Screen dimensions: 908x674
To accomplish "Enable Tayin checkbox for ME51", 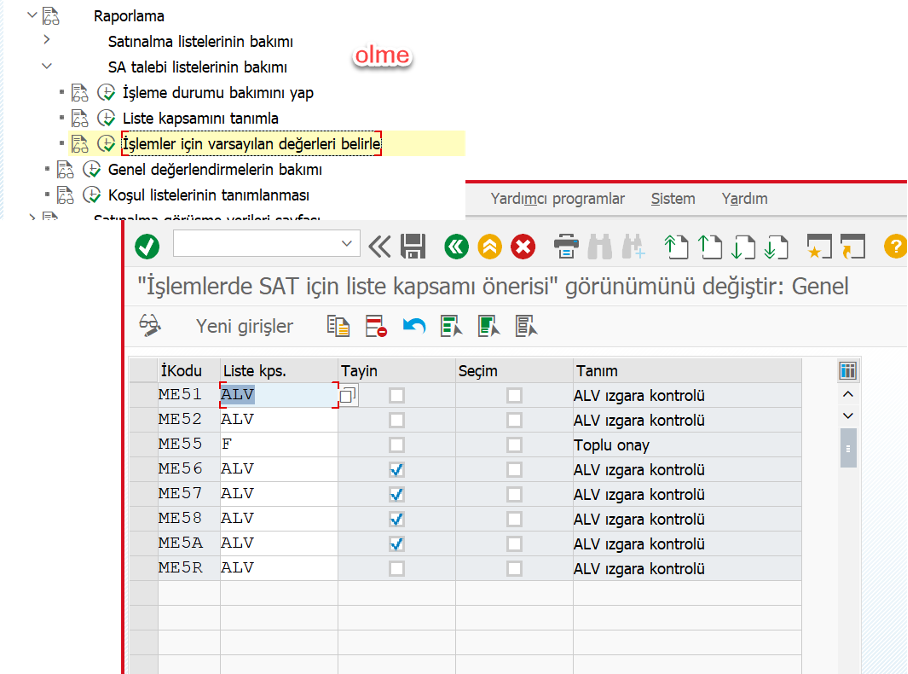I will 397,395.
